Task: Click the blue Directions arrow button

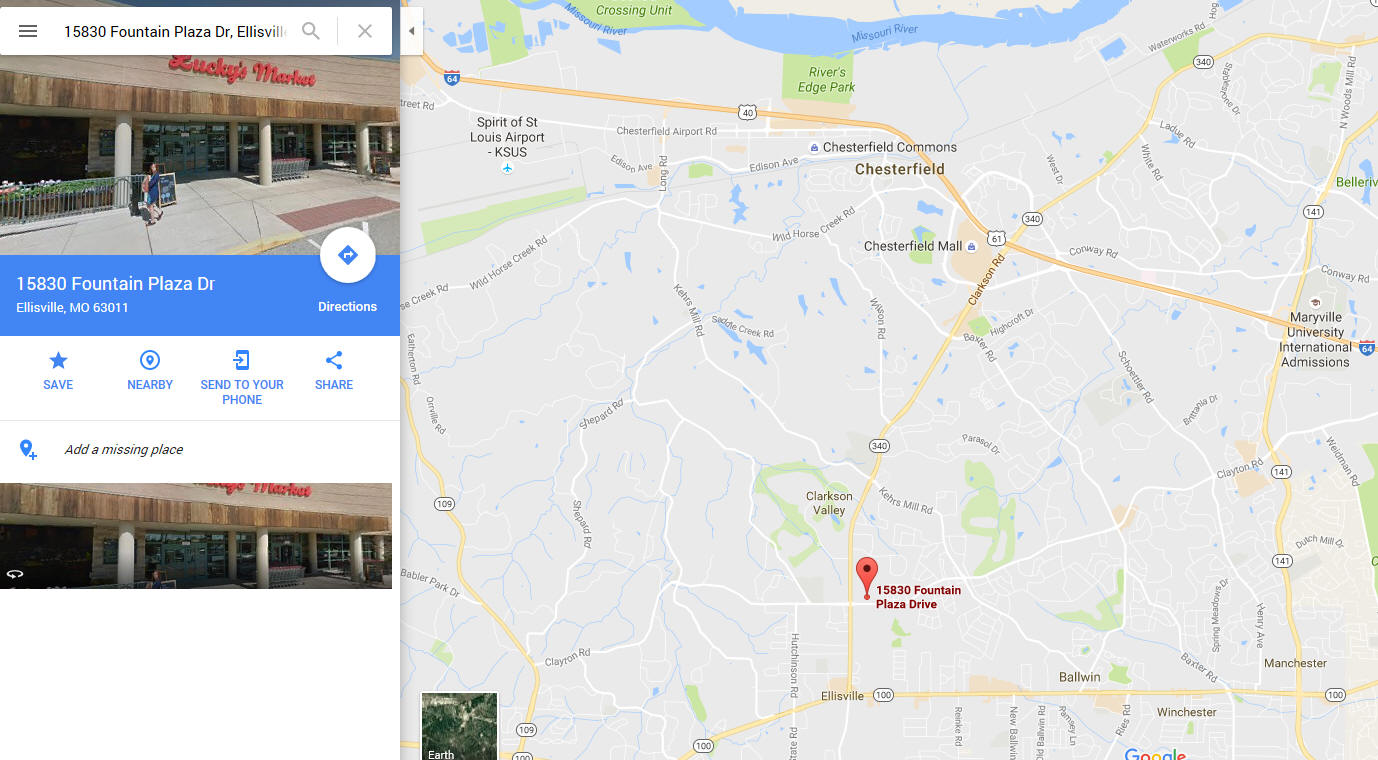Action: [347, 255]
